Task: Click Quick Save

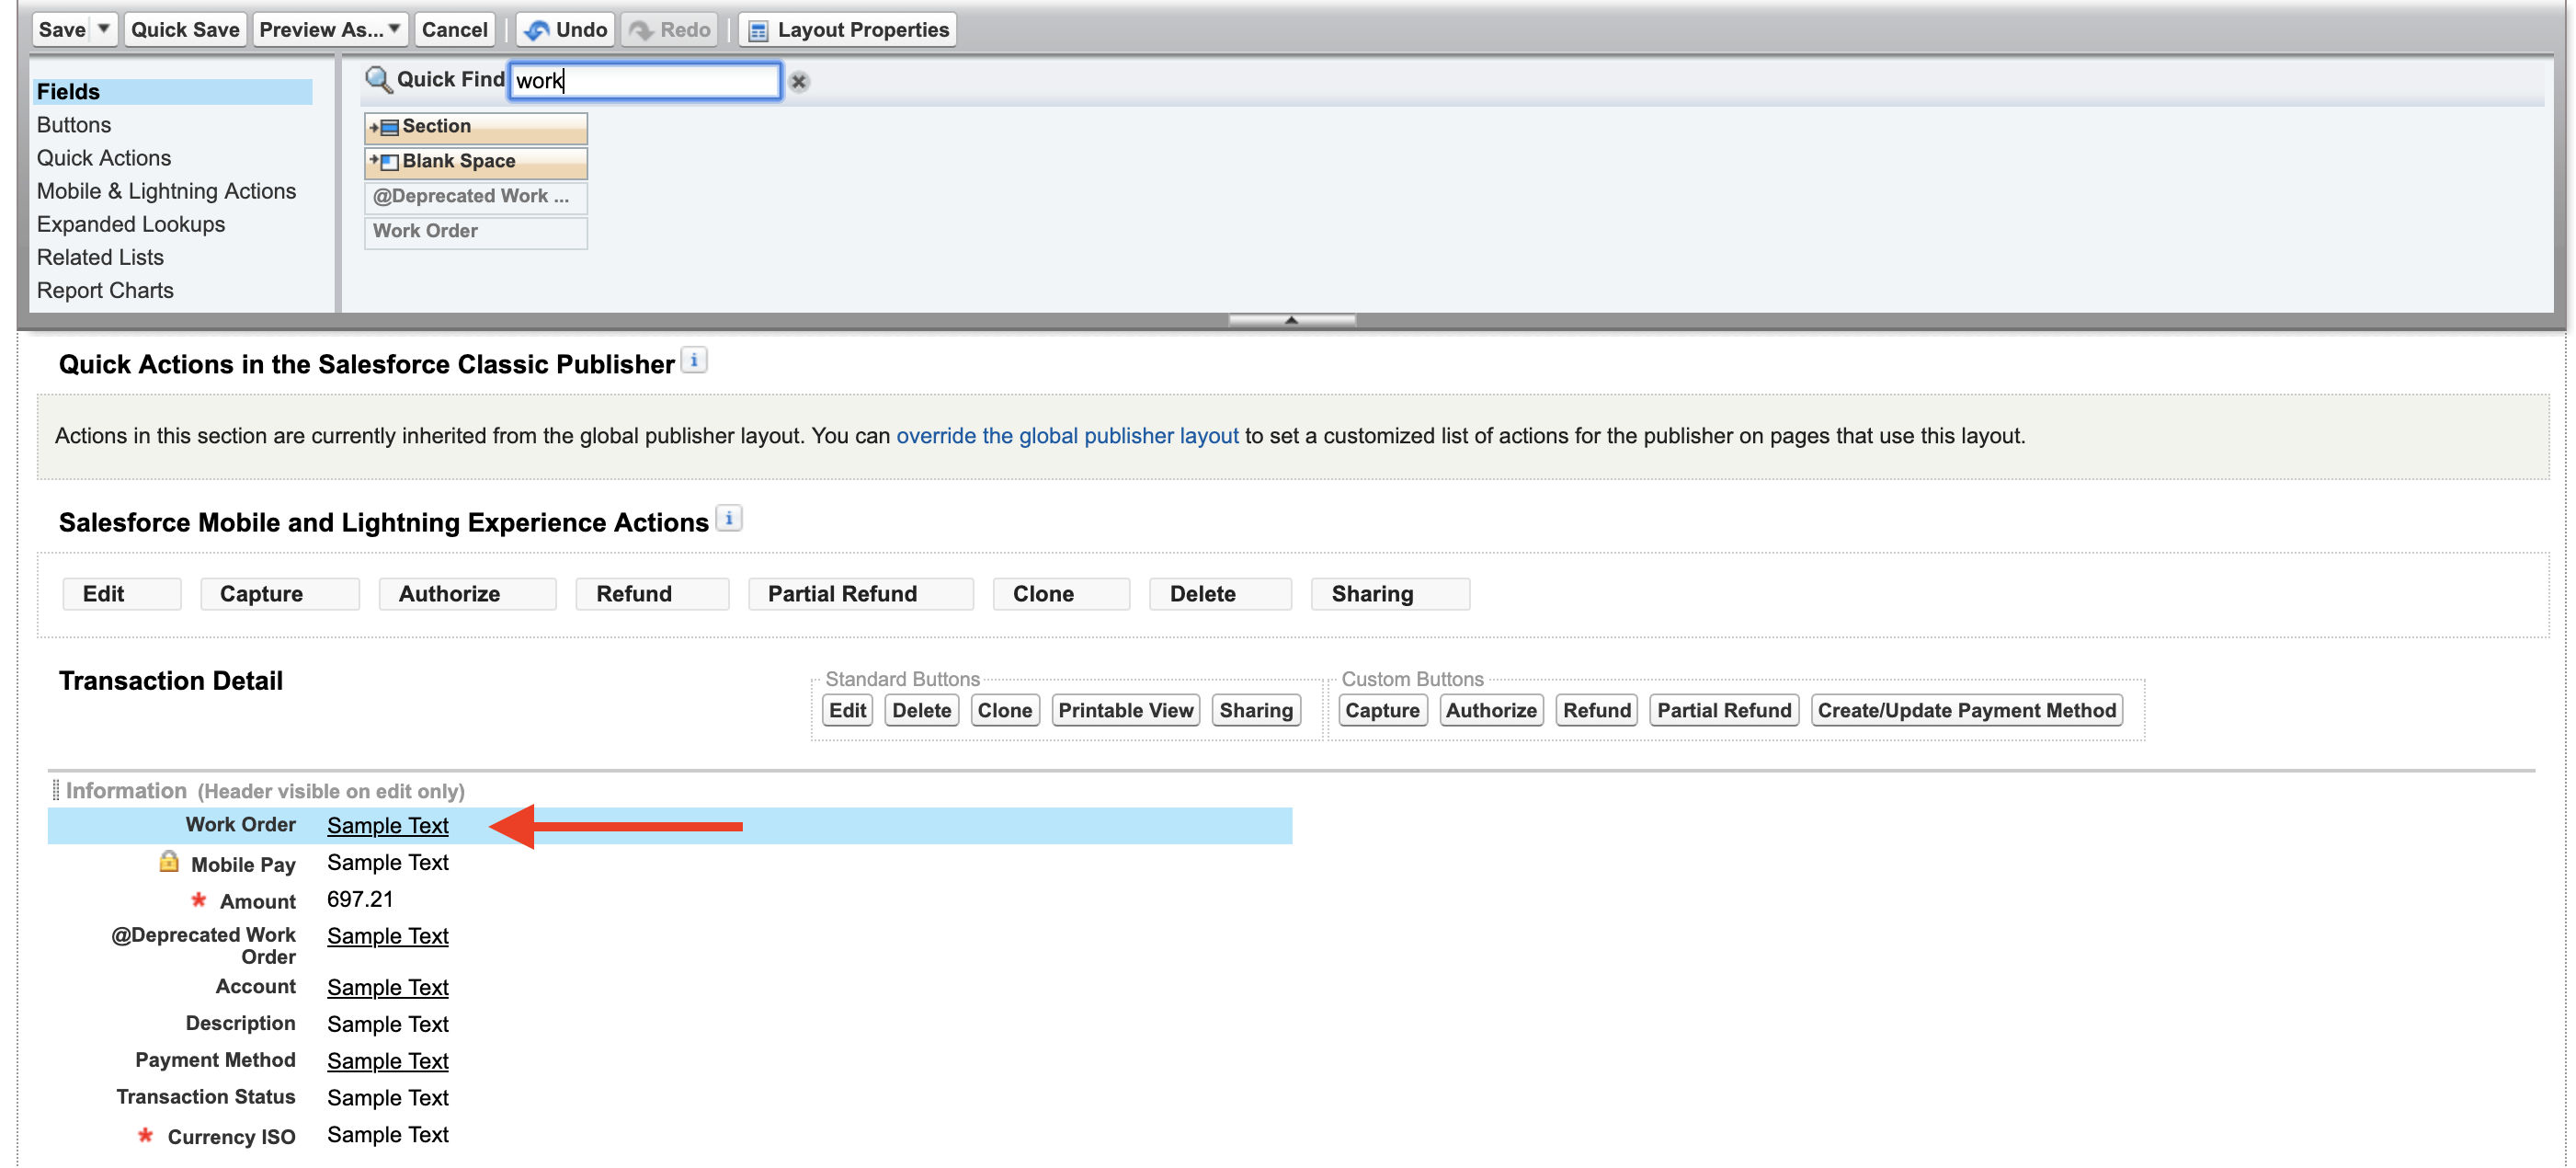Action: 185,30
